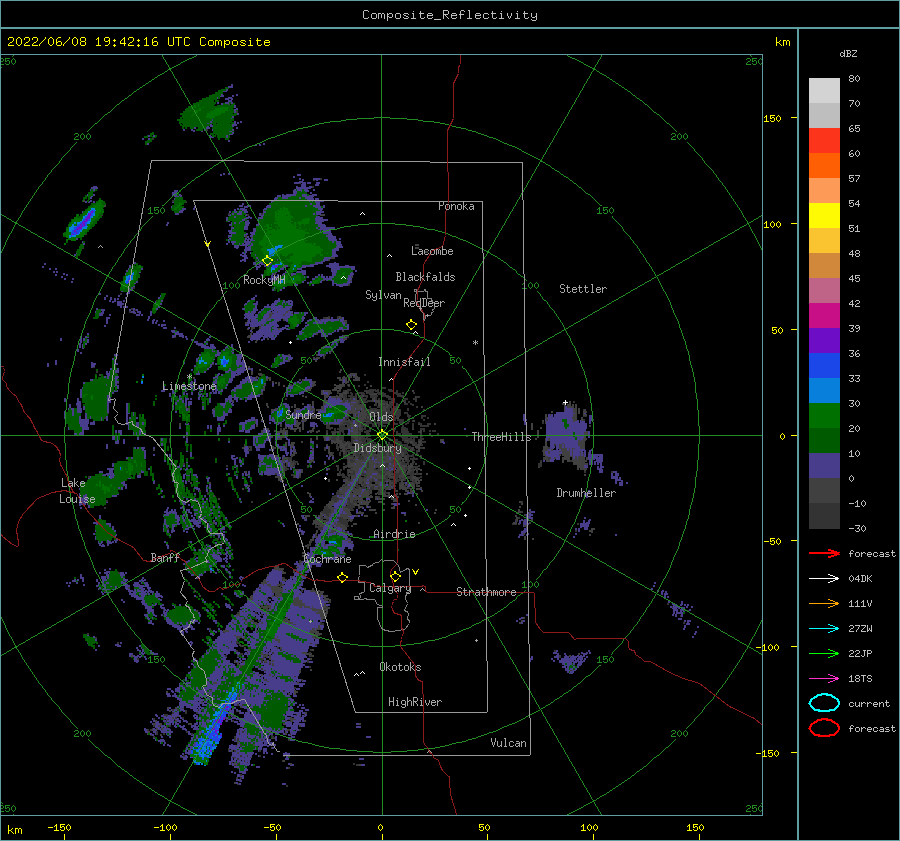Click the yellow 54–51 dBZ color swatch
Image resolution: width=900 pixels, height=841 pixels.
(x=824, y=215)
